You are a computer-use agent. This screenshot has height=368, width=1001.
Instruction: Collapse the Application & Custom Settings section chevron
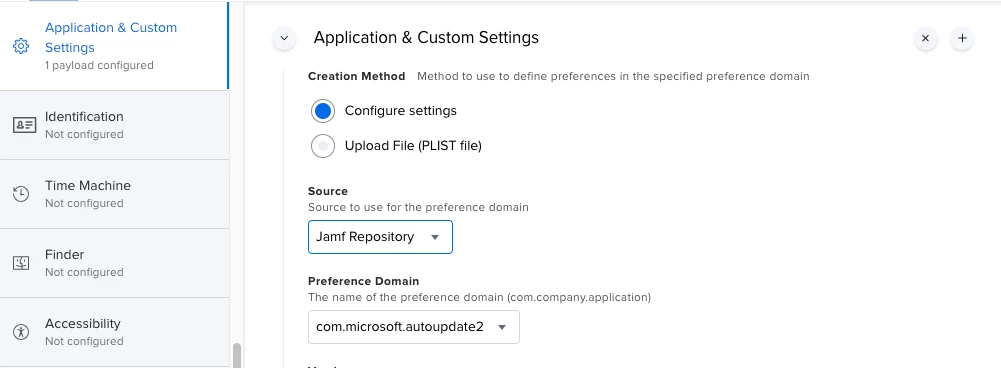click(285, 38)
